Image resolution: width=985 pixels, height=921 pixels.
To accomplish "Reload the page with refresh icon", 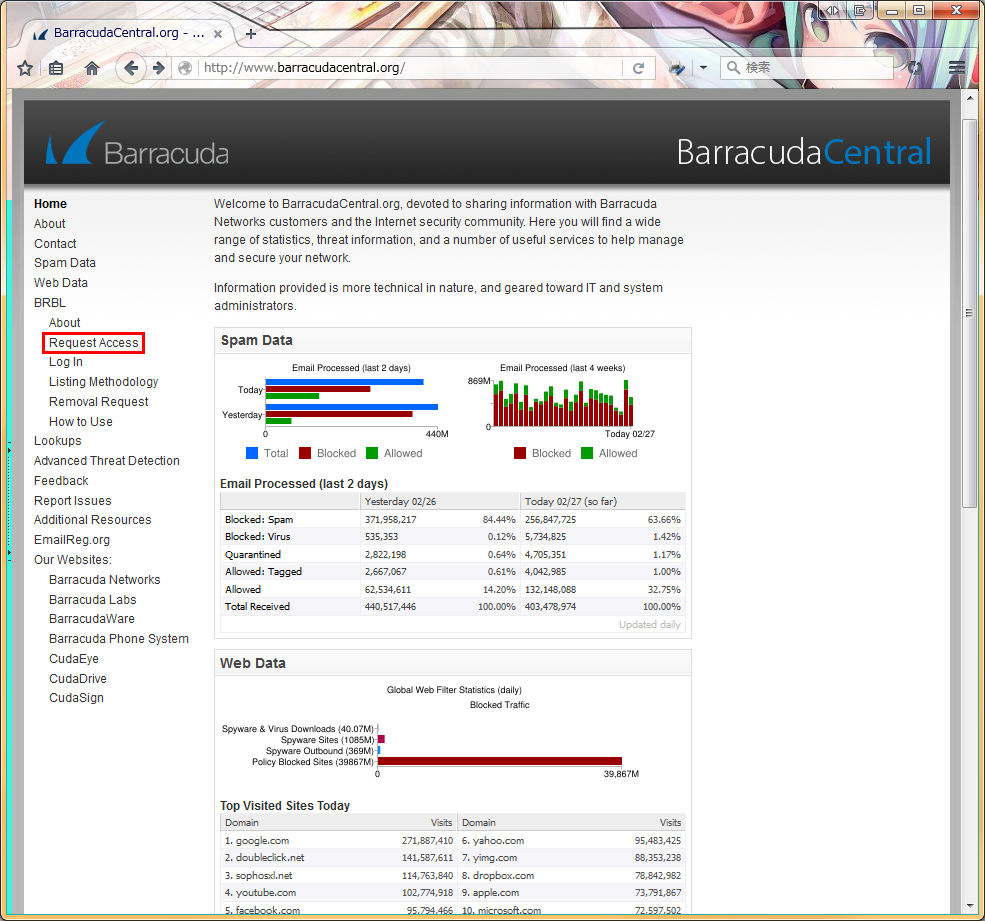I will click(x=638, y=68).
